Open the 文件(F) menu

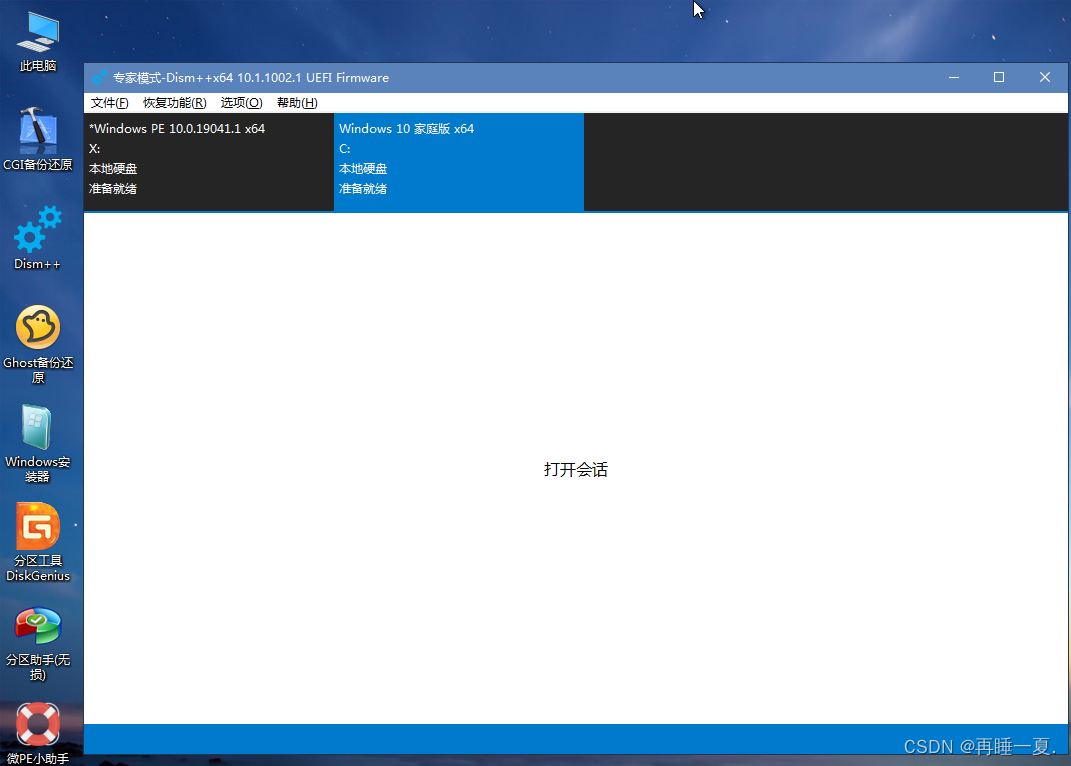(x=109, y=102)
